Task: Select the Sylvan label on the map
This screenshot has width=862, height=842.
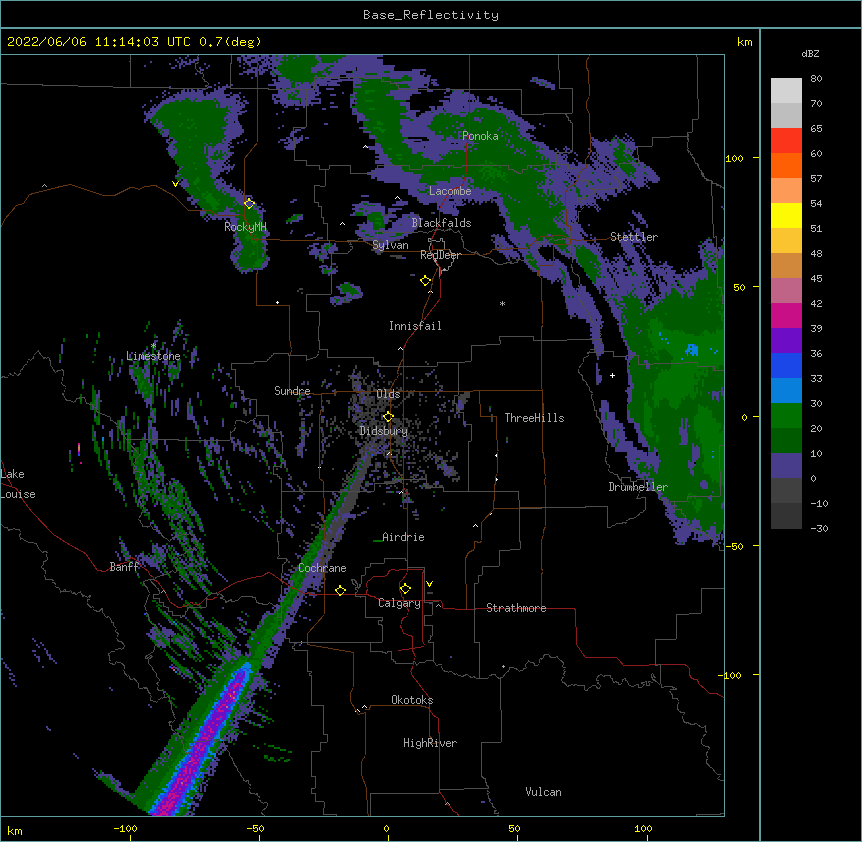Action: [390, 245]
